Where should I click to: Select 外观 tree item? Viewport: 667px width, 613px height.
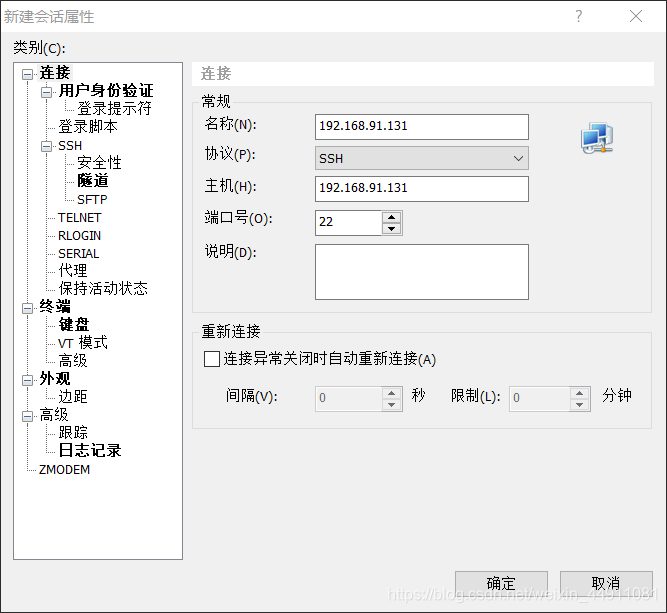click(55, 378)
